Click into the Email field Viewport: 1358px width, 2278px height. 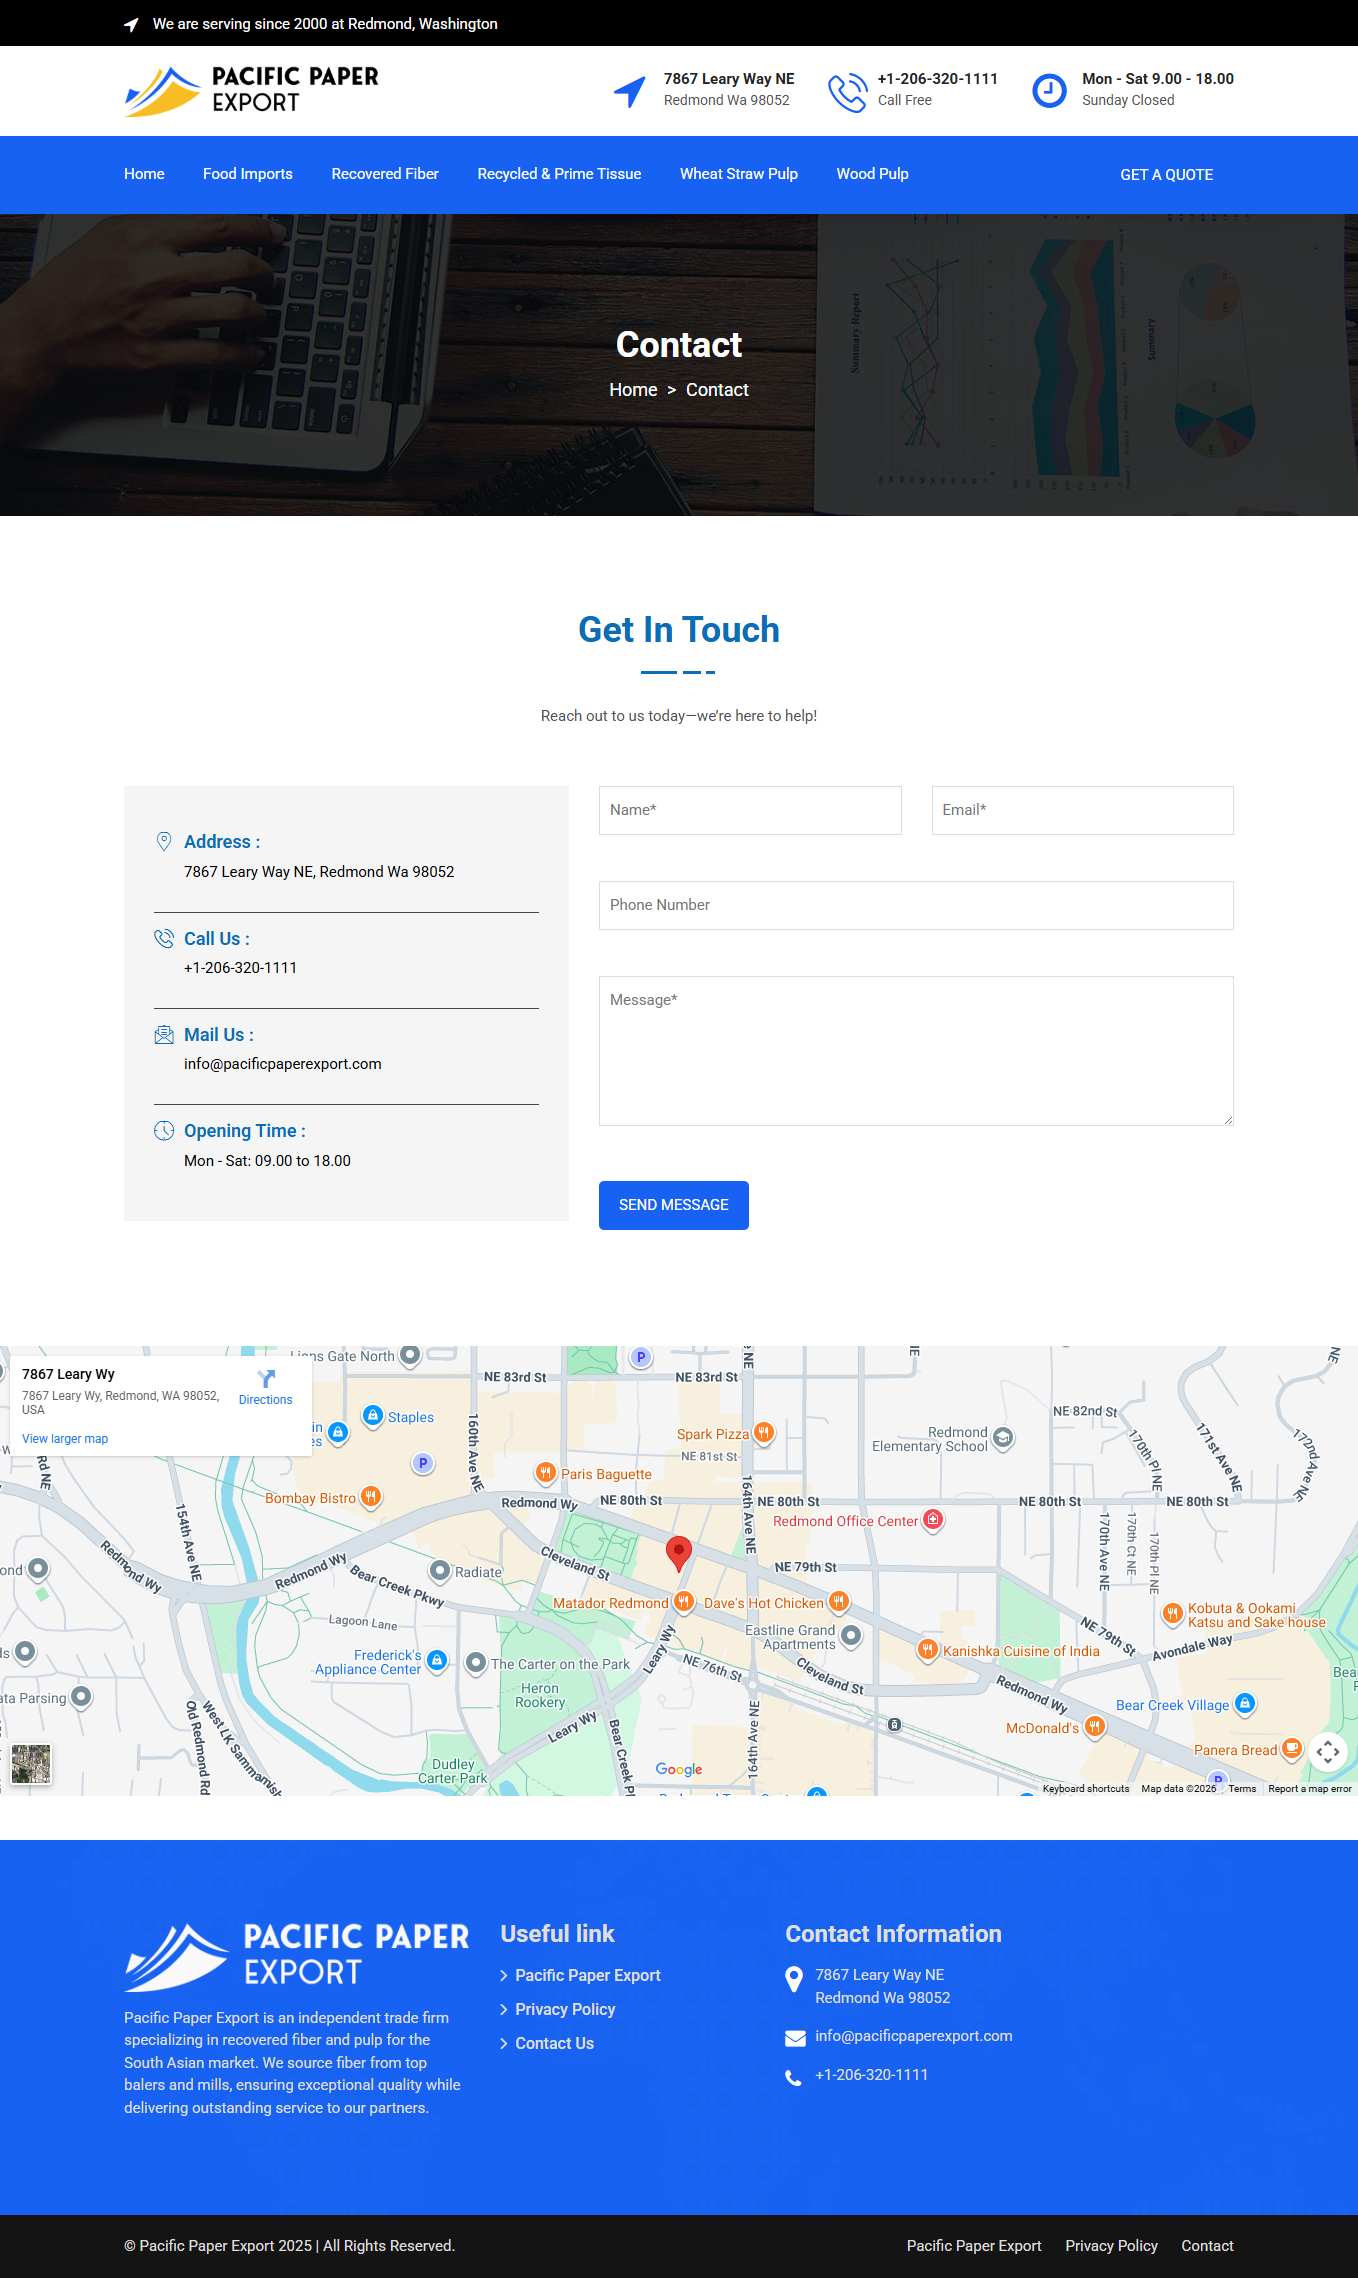click(x=1082, y=810)
